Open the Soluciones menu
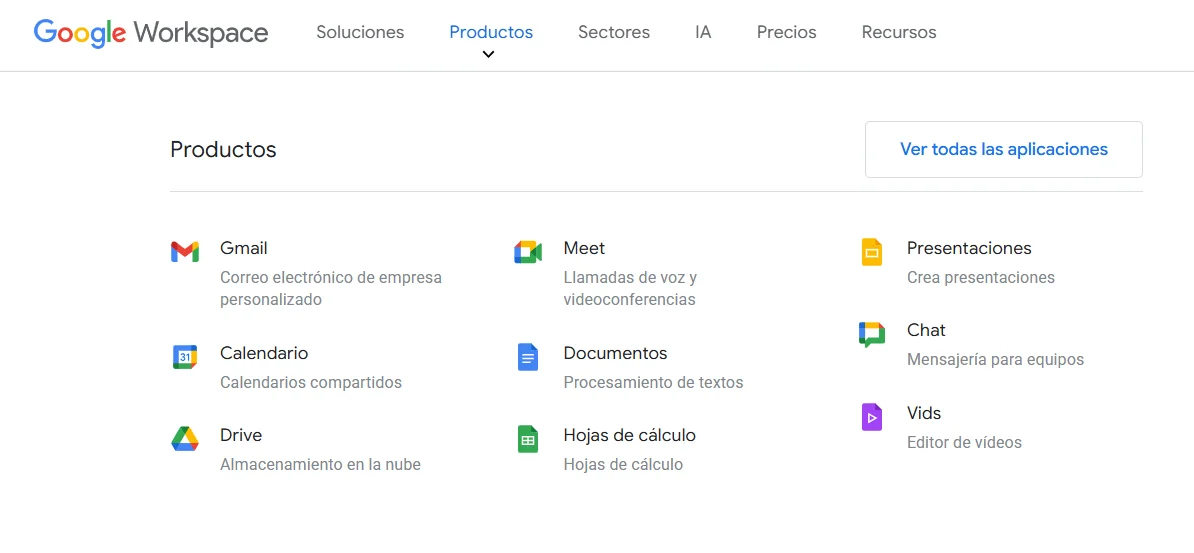Screen dimensions: 1194x553 (360, 32)
